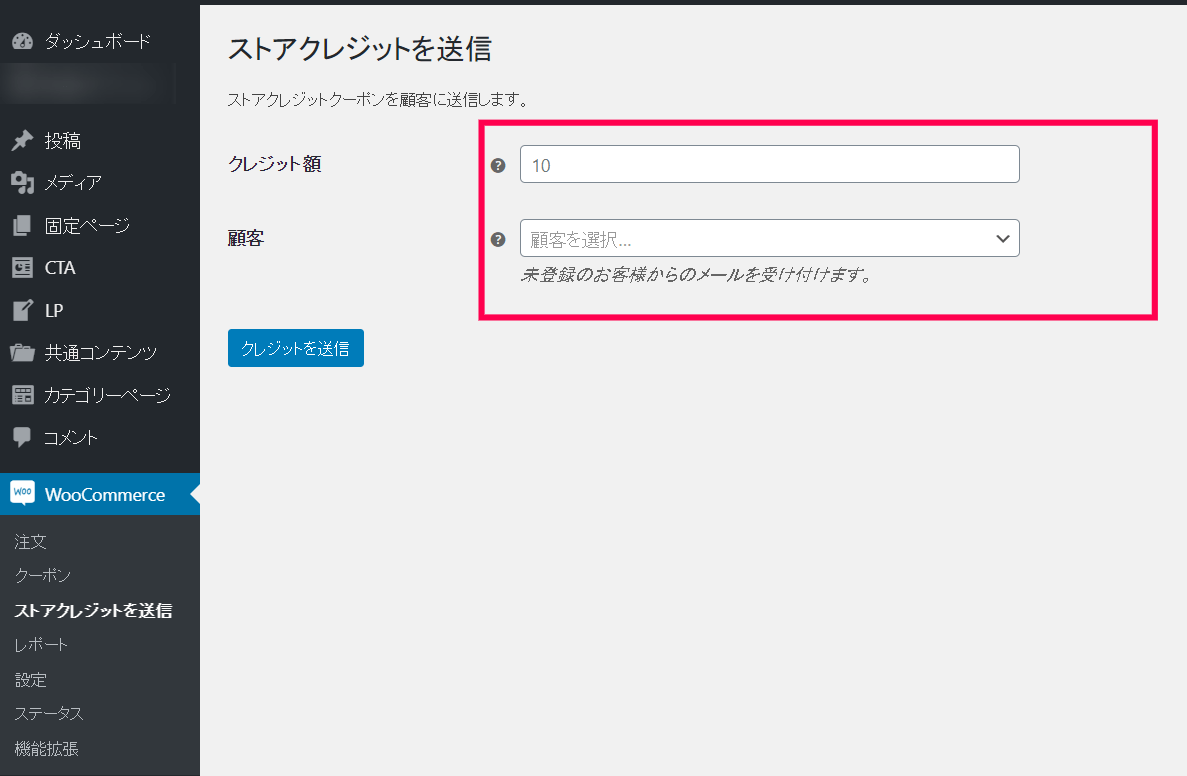The image size is (1187, 776).
Task: Click the LP edit icon
Action: pyautogui.click(x=22, y=310)
